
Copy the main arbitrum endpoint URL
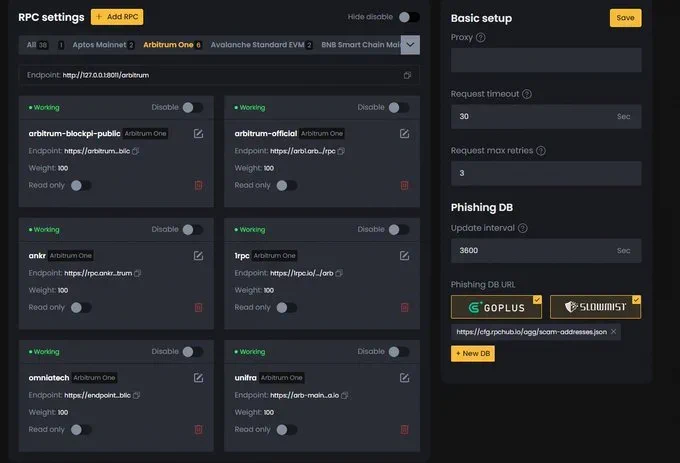point(407,75)
